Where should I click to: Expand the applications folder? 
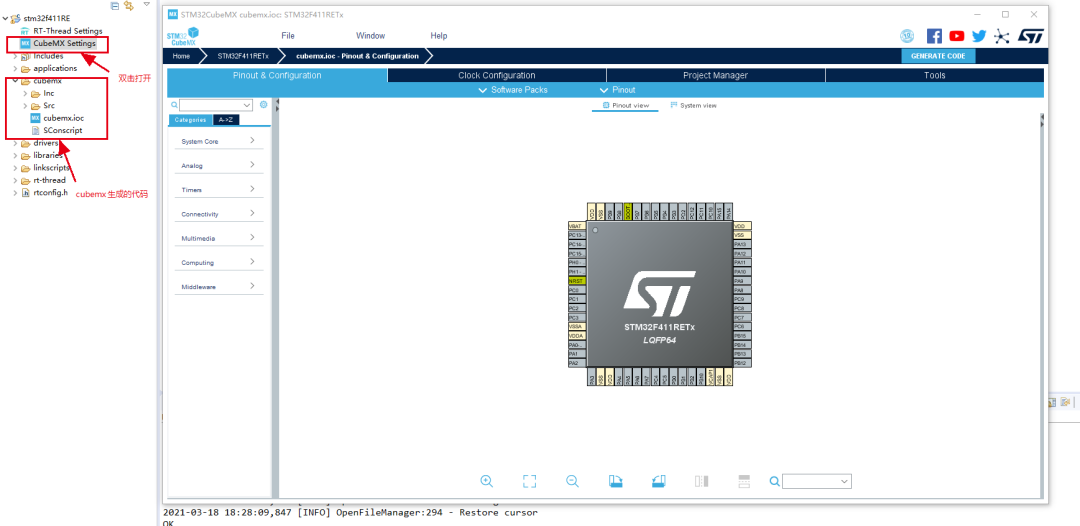click(x=15, y=68)
